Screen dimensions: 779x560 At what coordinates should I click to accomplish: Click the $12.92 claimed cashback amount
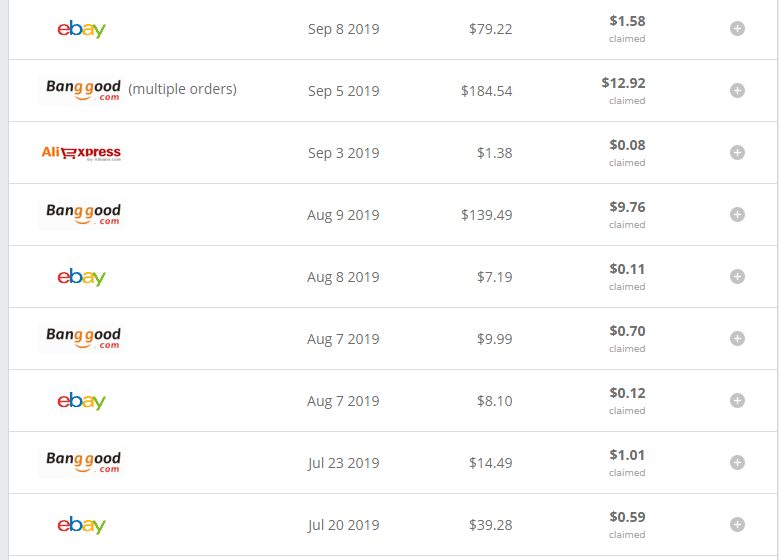tap(623, 83)
